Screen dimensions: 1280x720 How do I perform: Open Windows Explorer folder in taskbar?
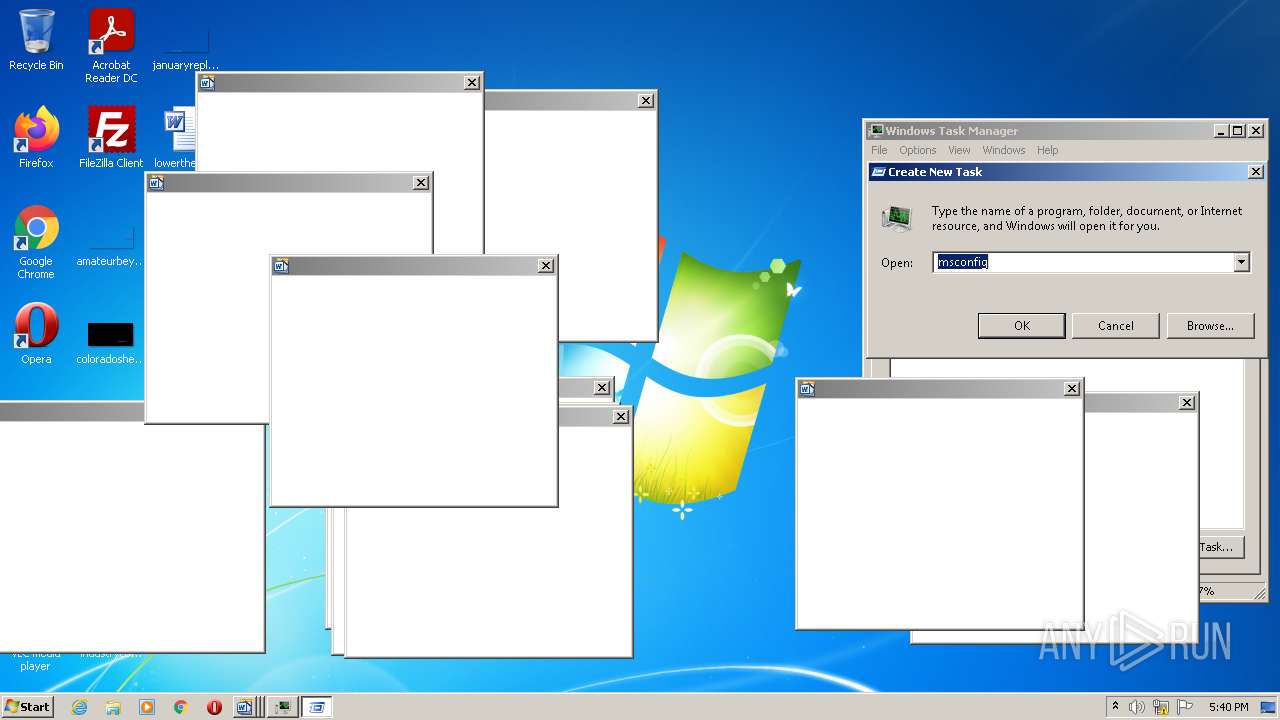point(113,707)
